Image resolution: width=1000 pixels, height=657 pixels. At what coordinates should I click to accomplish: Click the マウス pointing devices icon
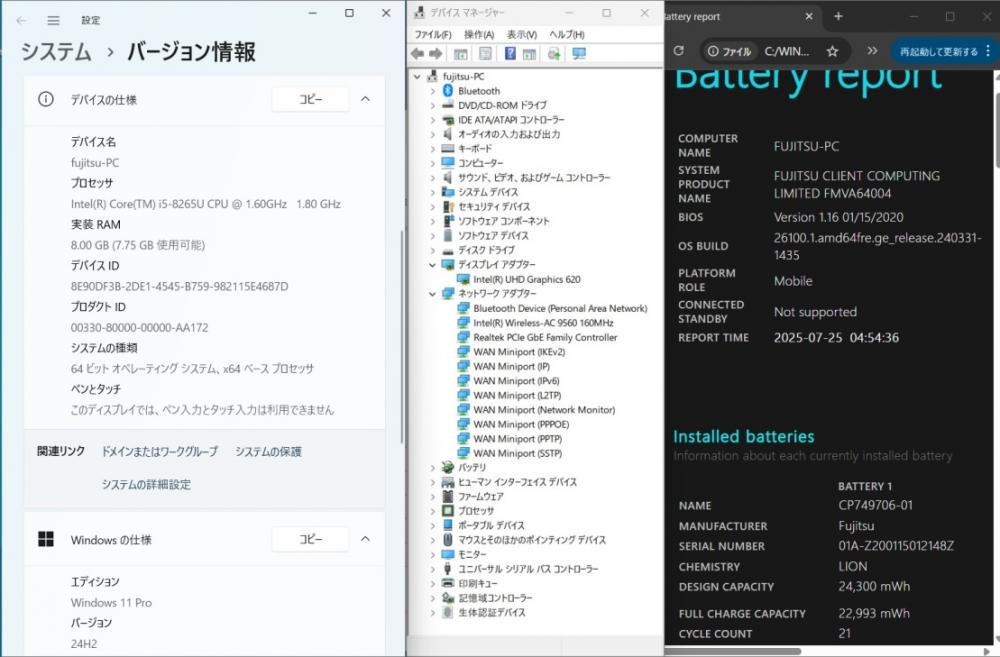click(x=448, y=540)
